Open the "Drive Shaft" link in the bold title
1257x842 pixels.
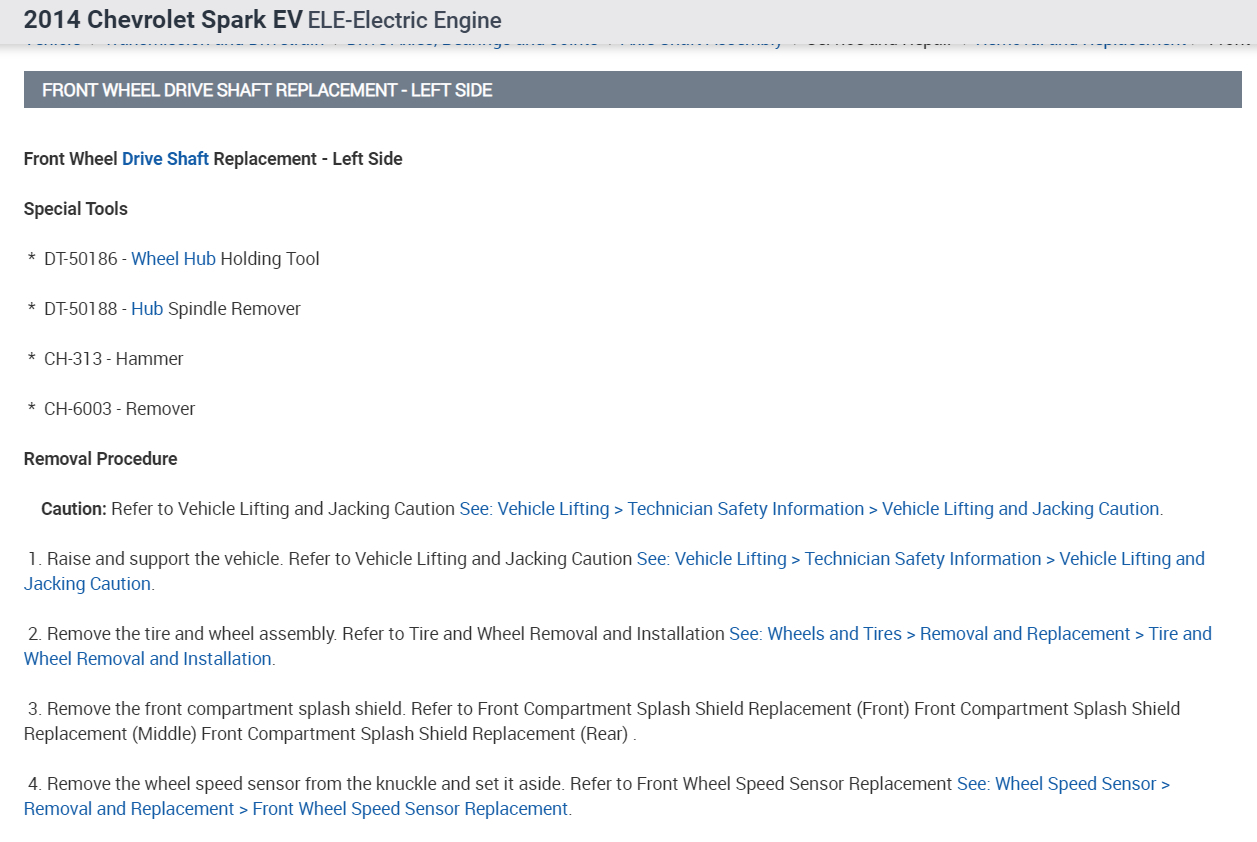point(165,159)
